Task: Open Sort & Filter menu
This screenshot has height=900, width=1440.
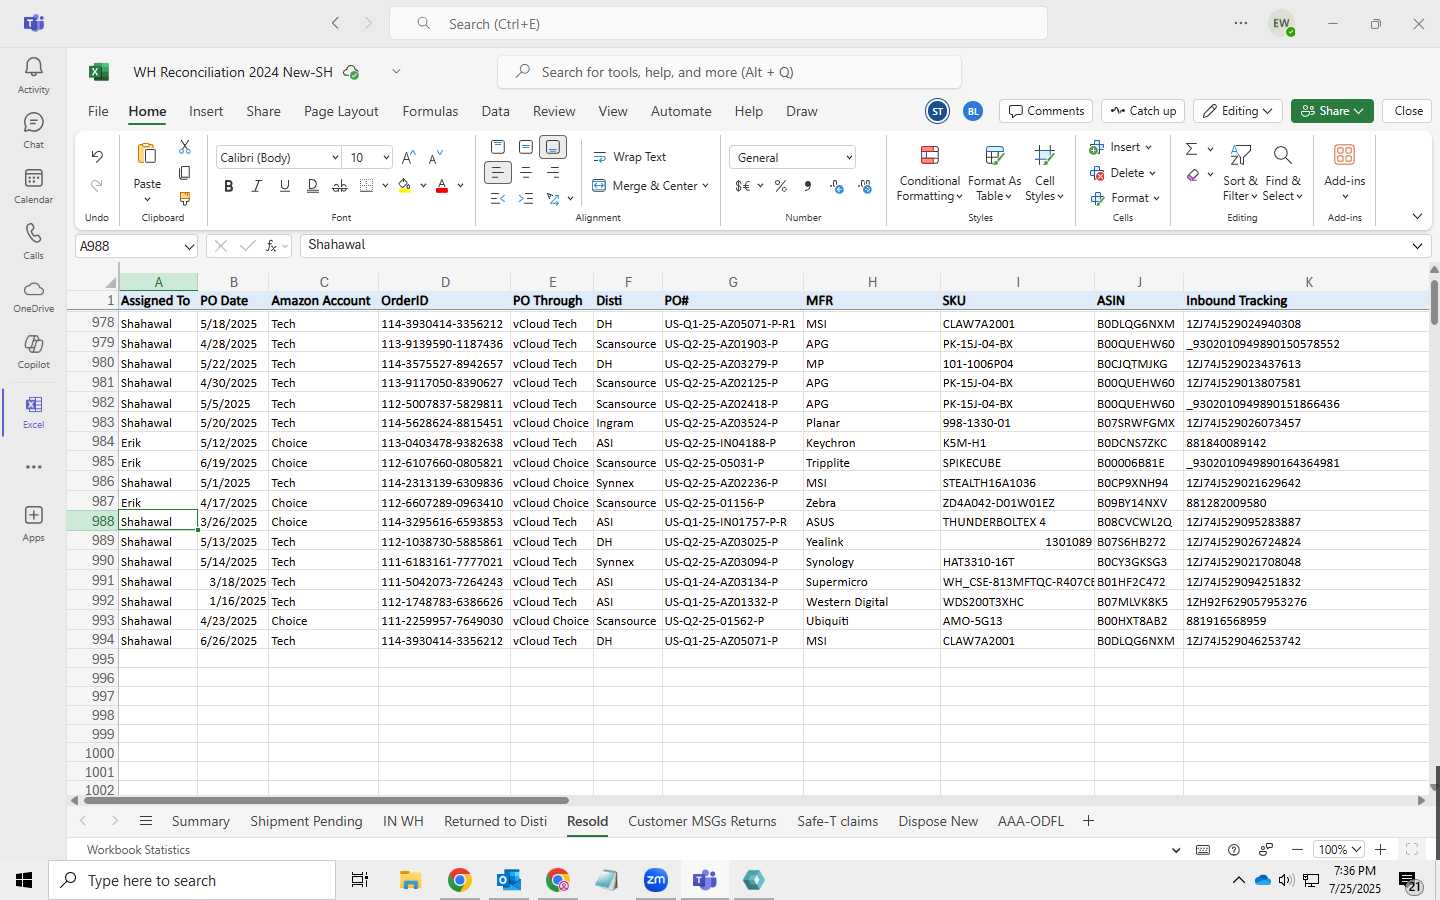Action: point(1240,173)
